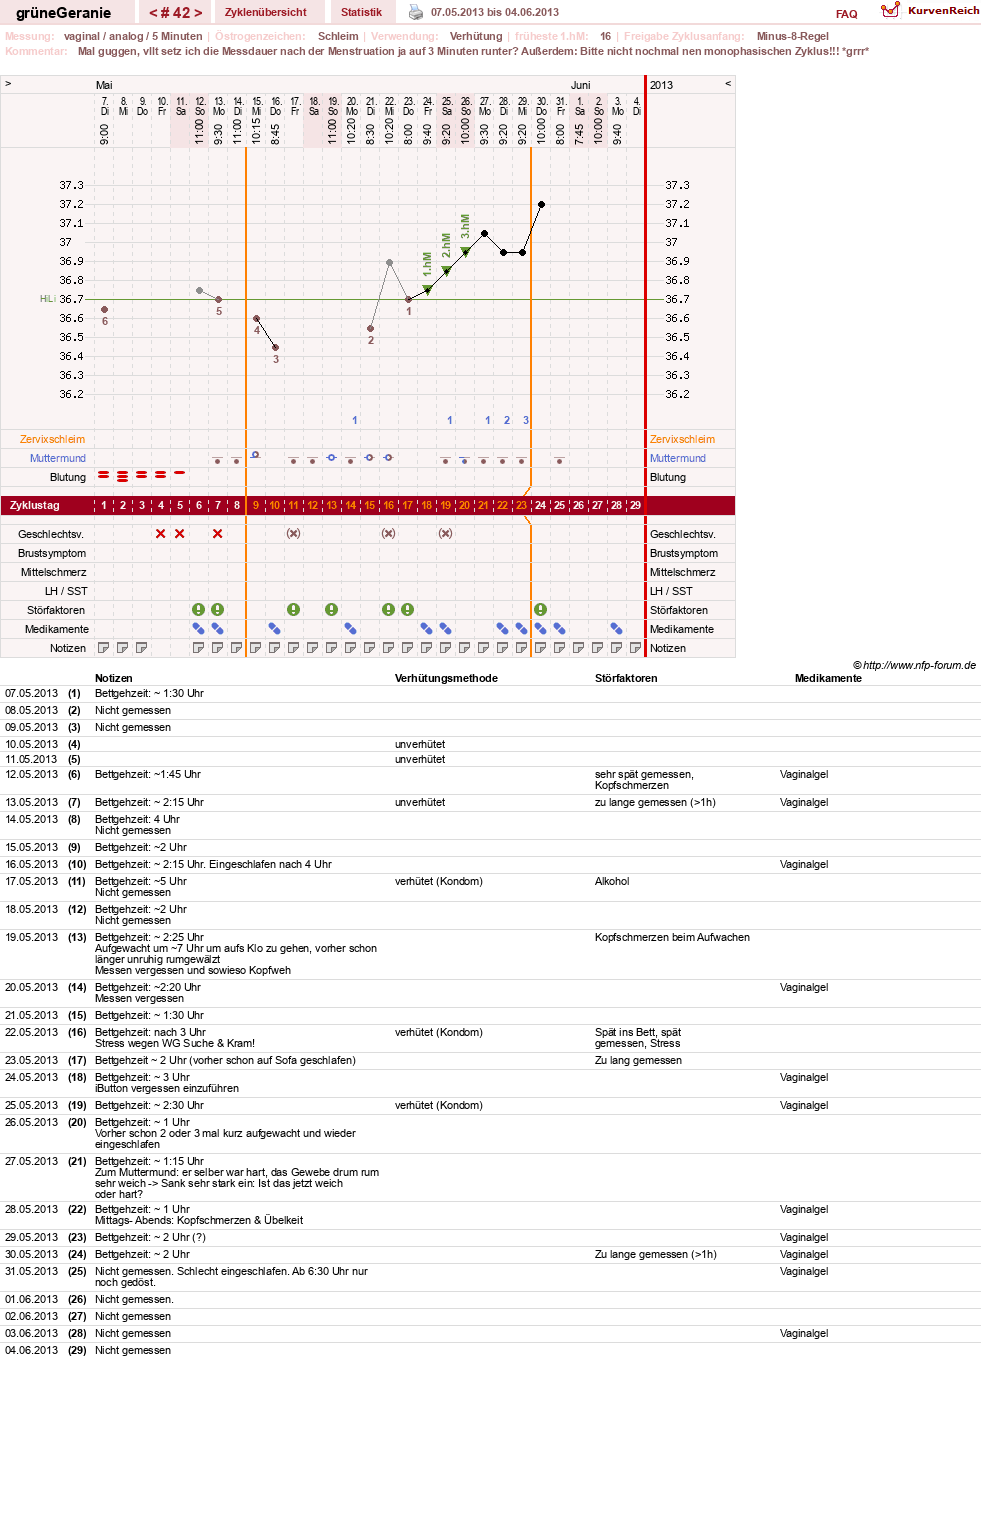This screenshot has width=981, height=1518.
Task: Click the open Muttermund symbol on cycle day 9
Action: (256, 455)
